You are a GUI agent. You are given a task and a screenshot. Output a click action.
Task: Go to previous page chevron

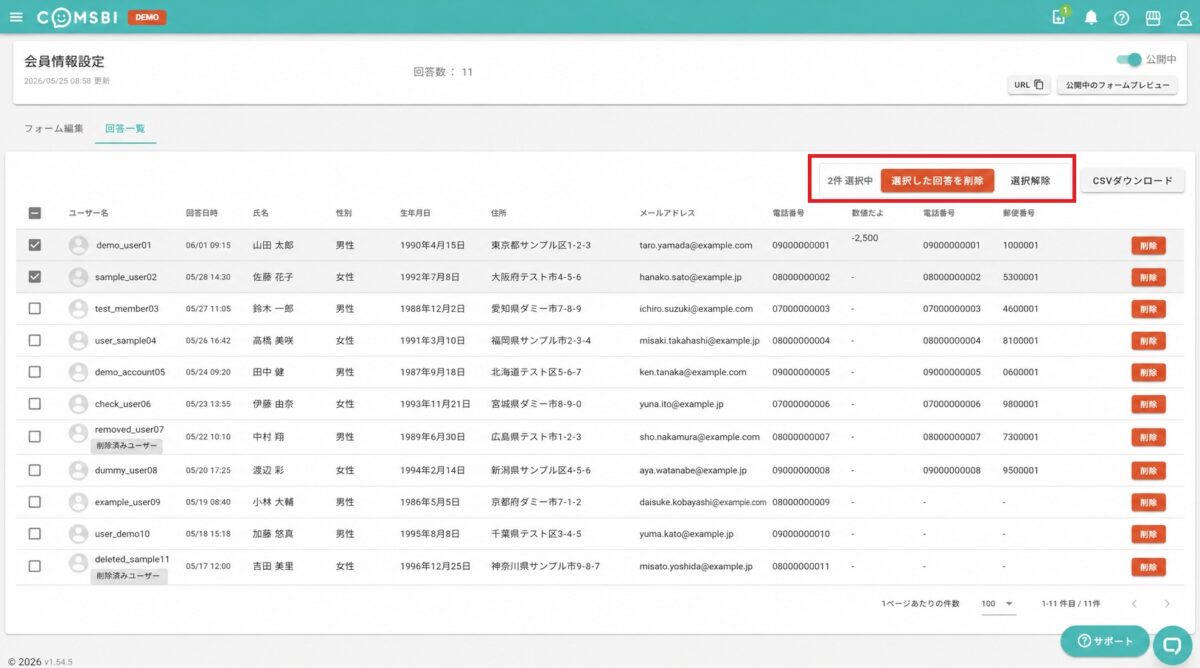pyautogui.click(x=1134, y=604)
